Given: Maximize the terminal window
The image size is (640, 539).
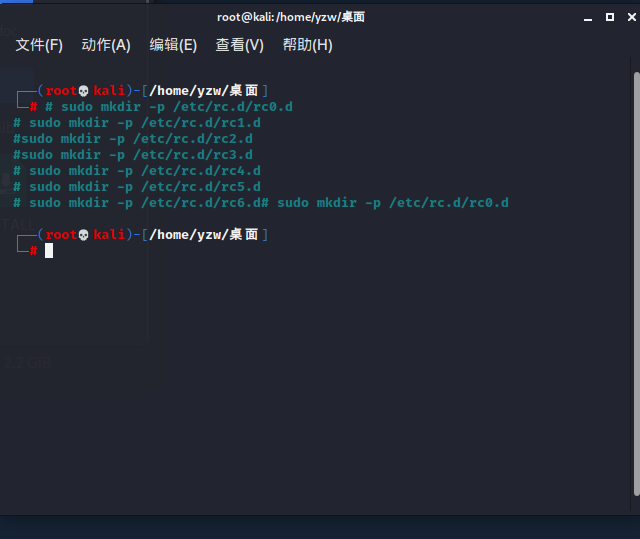Looking at the screenshot, I should coord(610,17).
